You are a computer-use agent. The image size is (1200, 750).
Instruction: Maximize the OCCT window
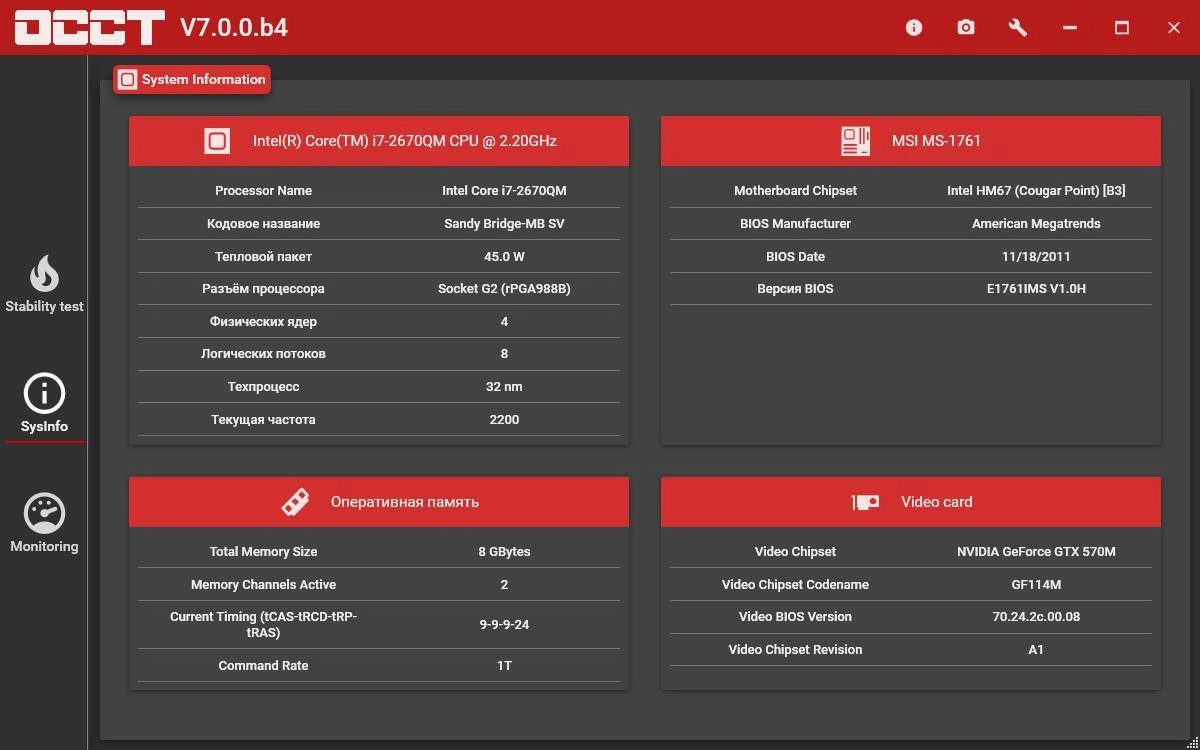click(1122, 27)
